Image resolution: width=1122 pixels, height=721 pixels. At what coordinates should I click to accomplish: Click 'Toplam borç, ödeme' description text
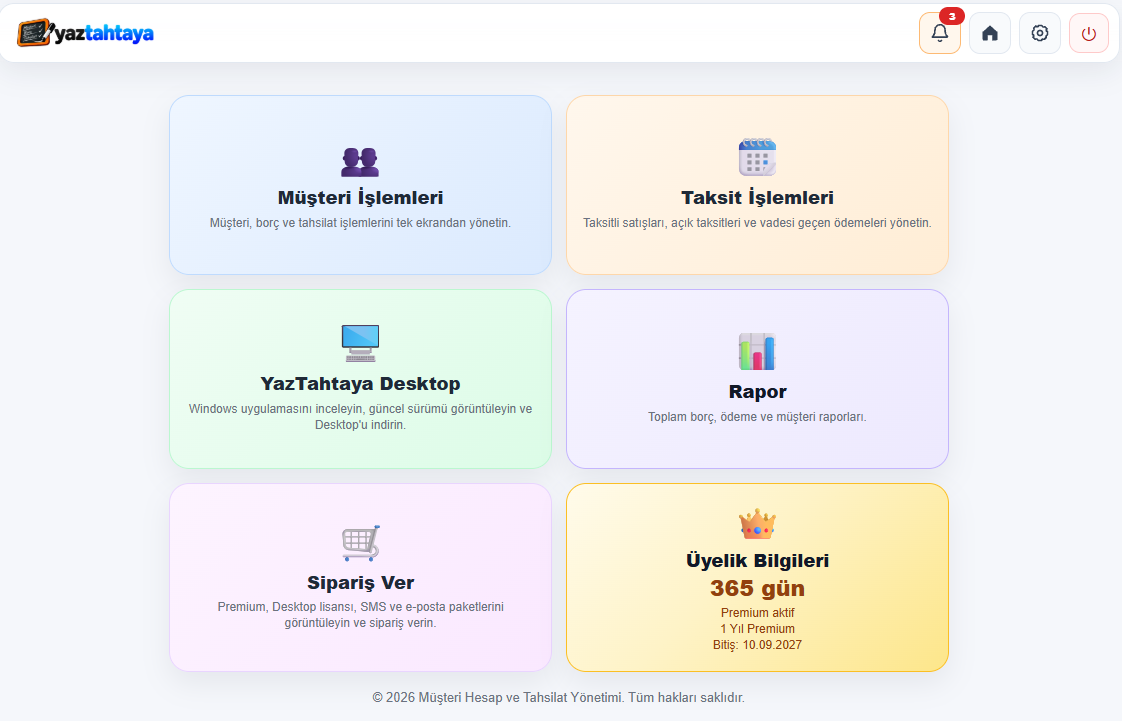point(757,417)
